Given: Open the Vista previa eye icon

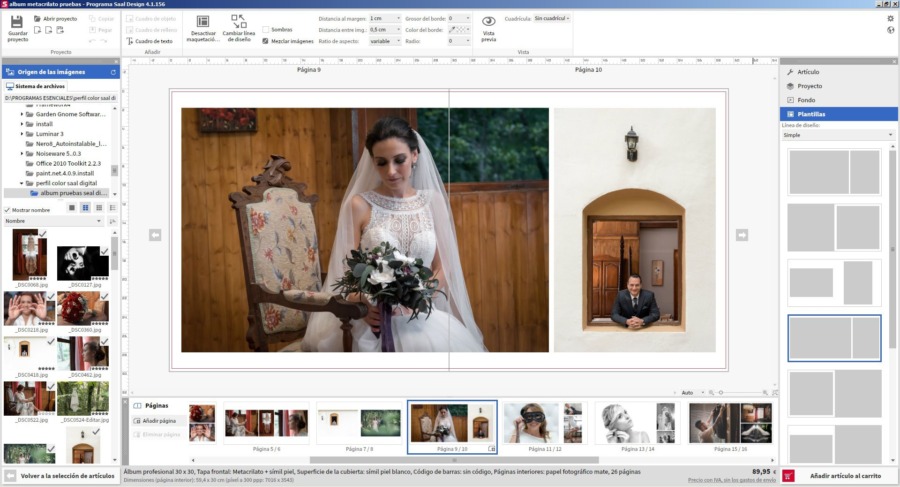Looking at the screenshot, I should [488, 22].
